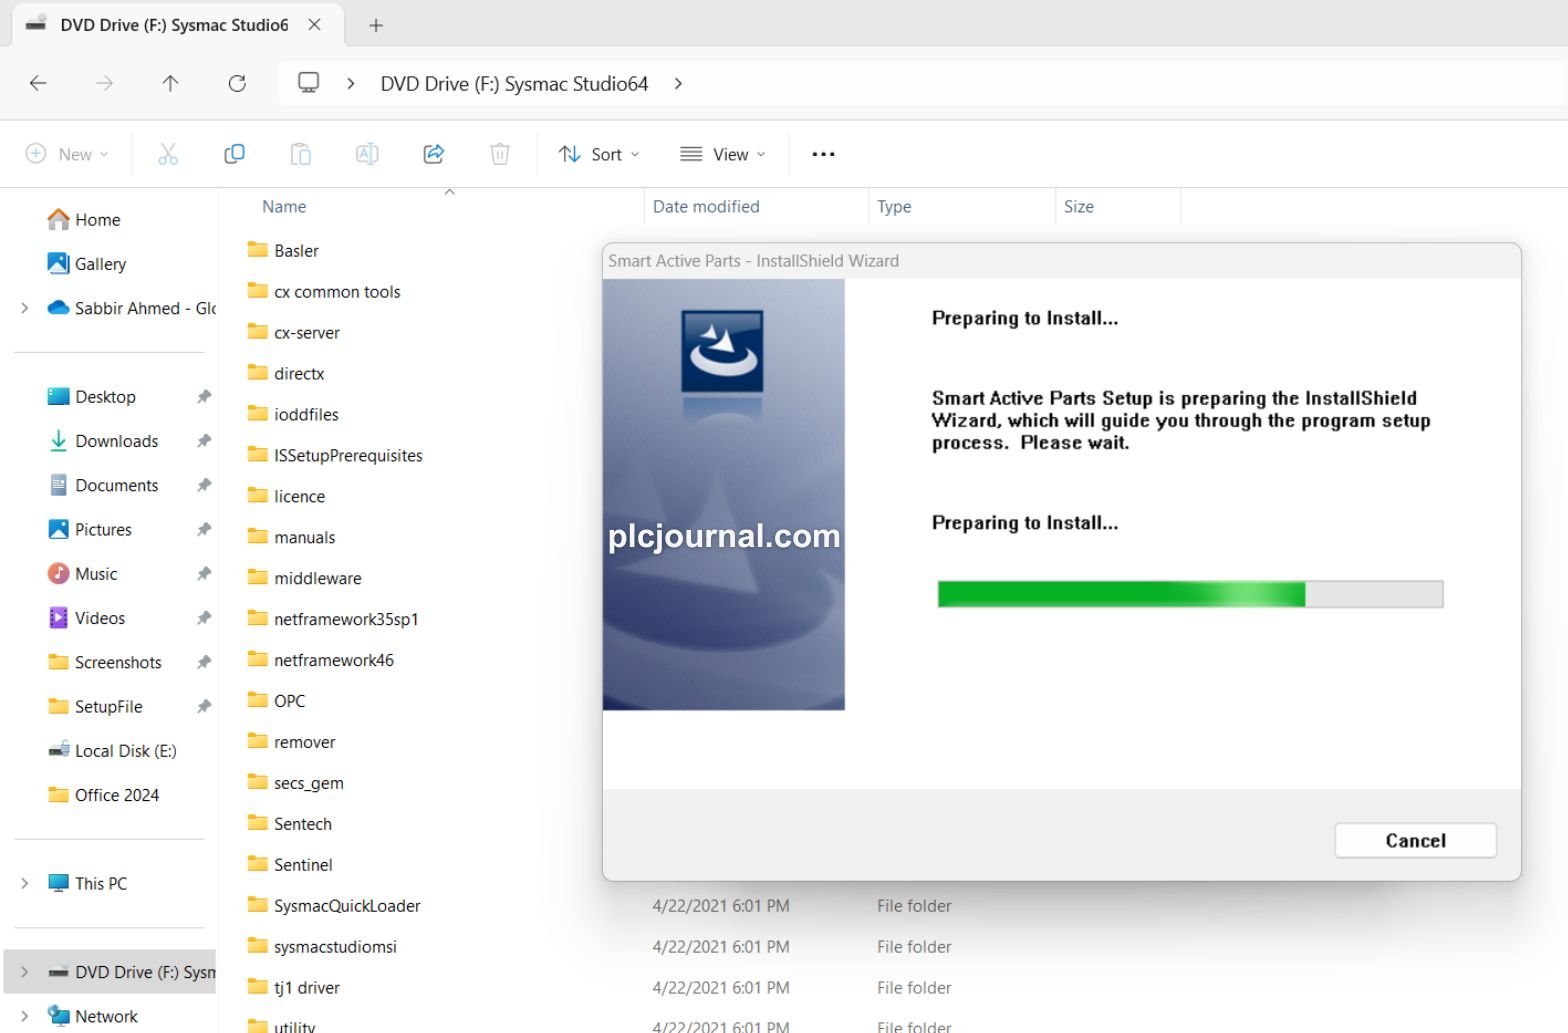Select the directx folder
Viewport: 1568px width, 1033px height.
click(x=286, y=373)
